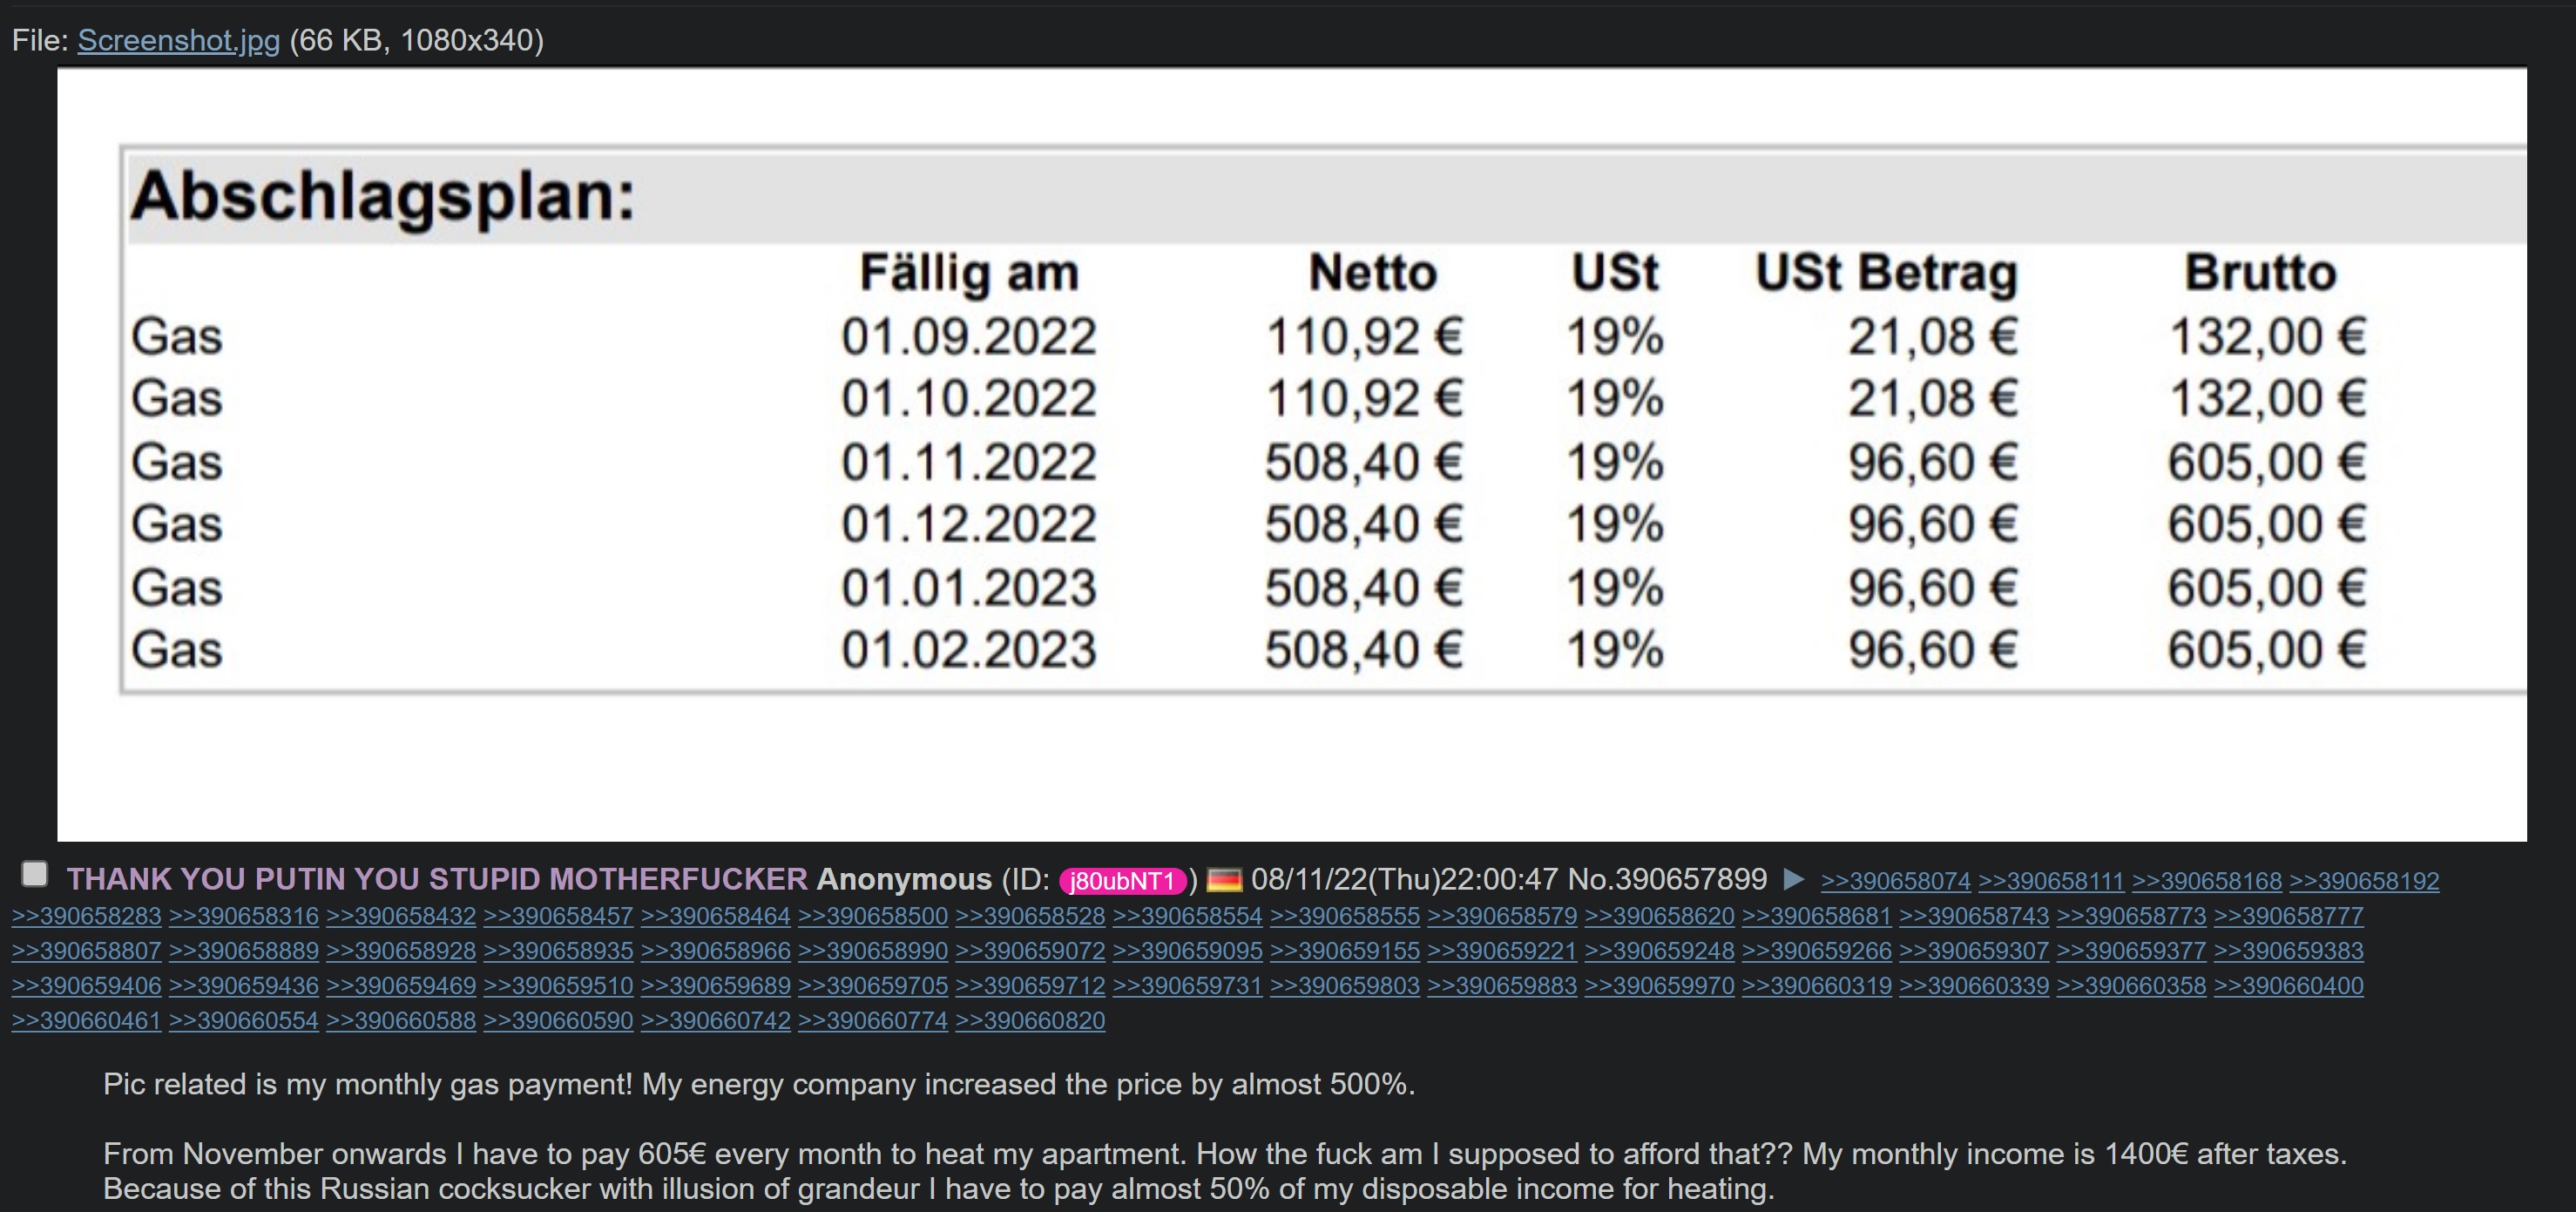Image resolution: width=2576 pixels, height=1212 pixels.
Task: Tick the post selection checkbox
Action: point(35,875)
